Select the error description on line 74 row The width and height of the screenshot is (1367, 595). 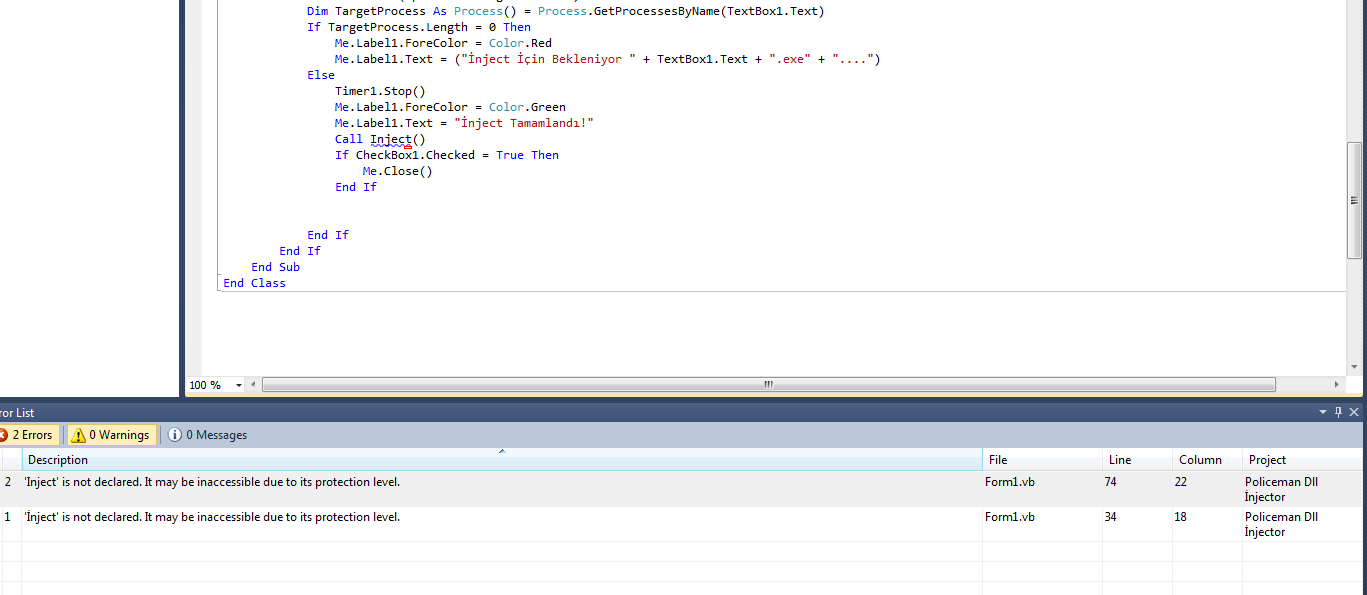[x=212, y=482]
